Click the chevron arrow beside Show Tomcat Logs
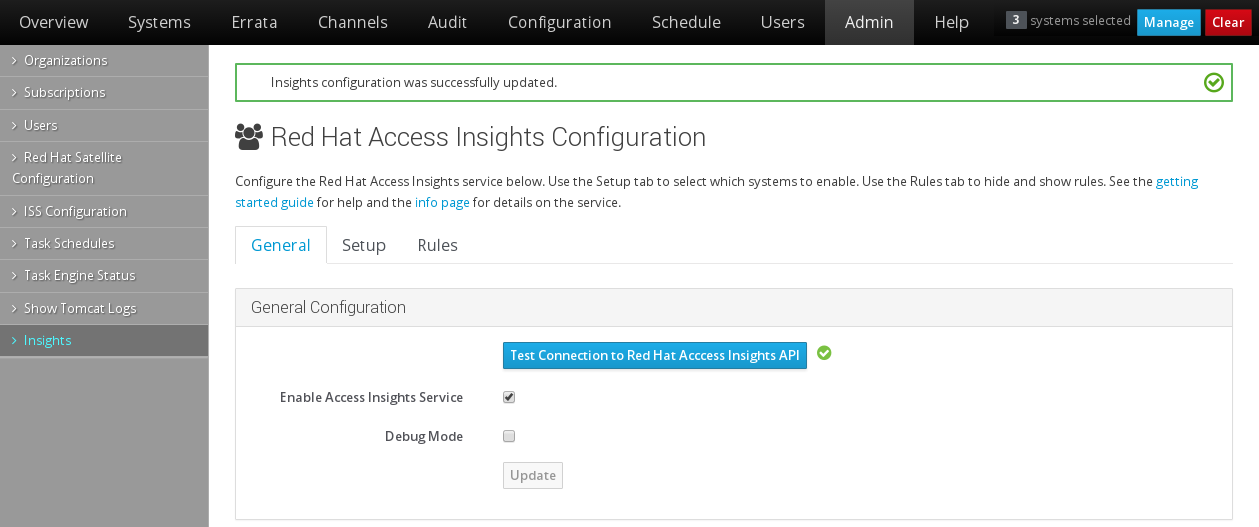 coord(15,308)
